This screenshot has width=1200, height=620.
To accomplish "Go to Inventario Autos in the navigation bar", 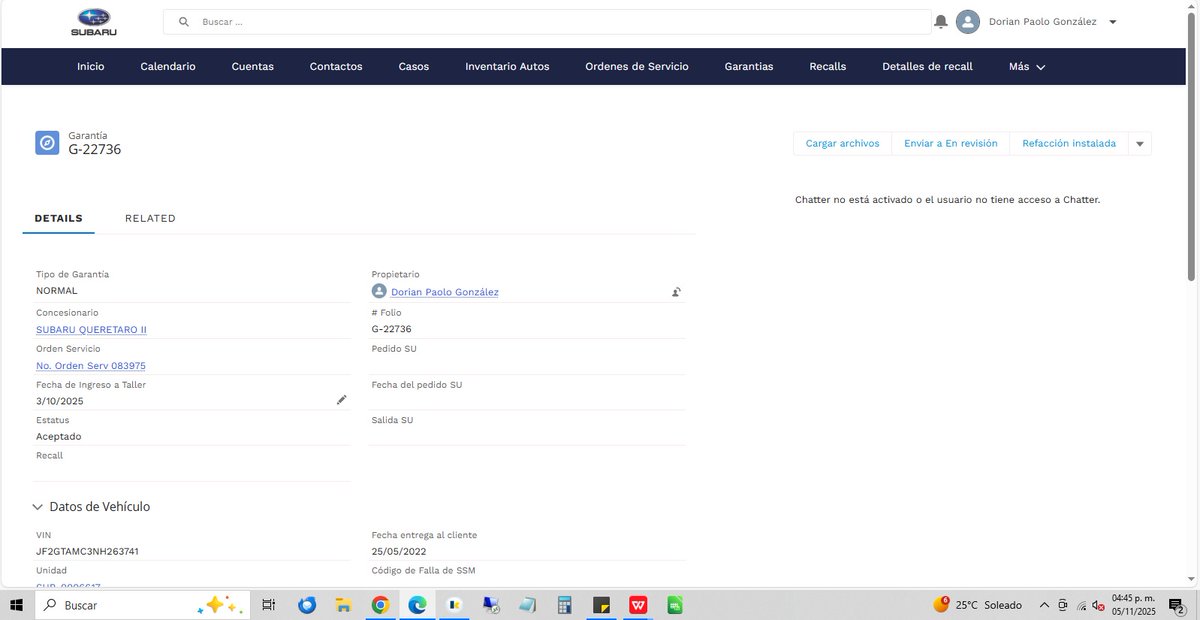I will (x=507, y=67).
